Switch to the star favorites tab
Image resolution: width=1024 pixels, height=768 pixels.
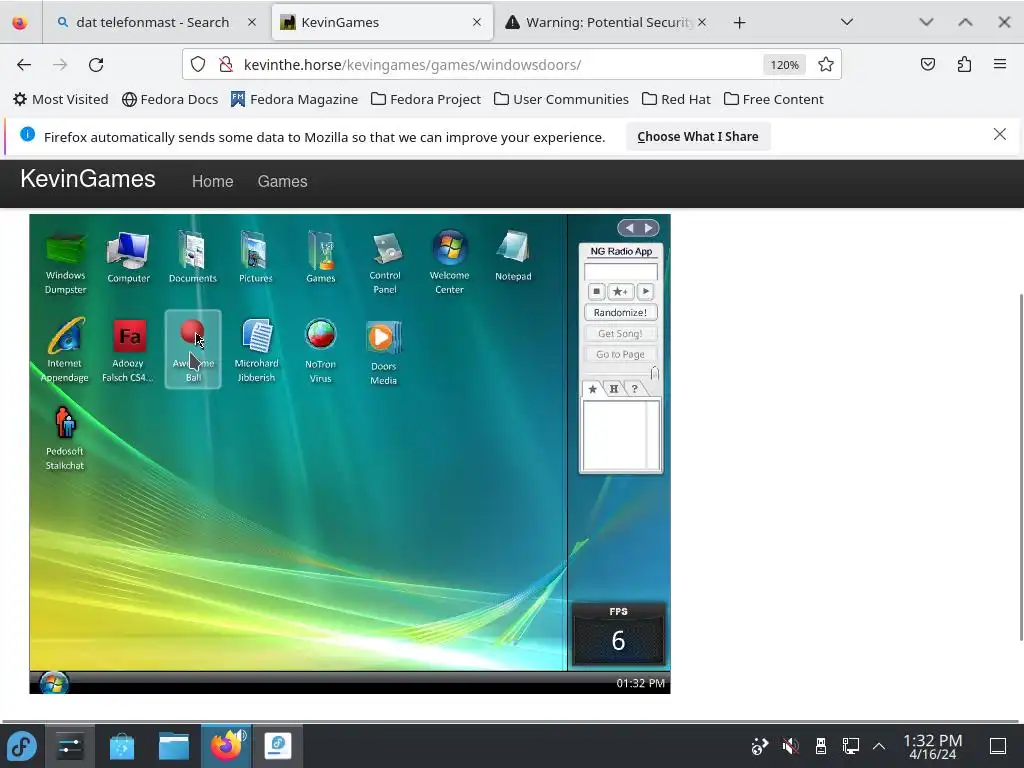592,389
